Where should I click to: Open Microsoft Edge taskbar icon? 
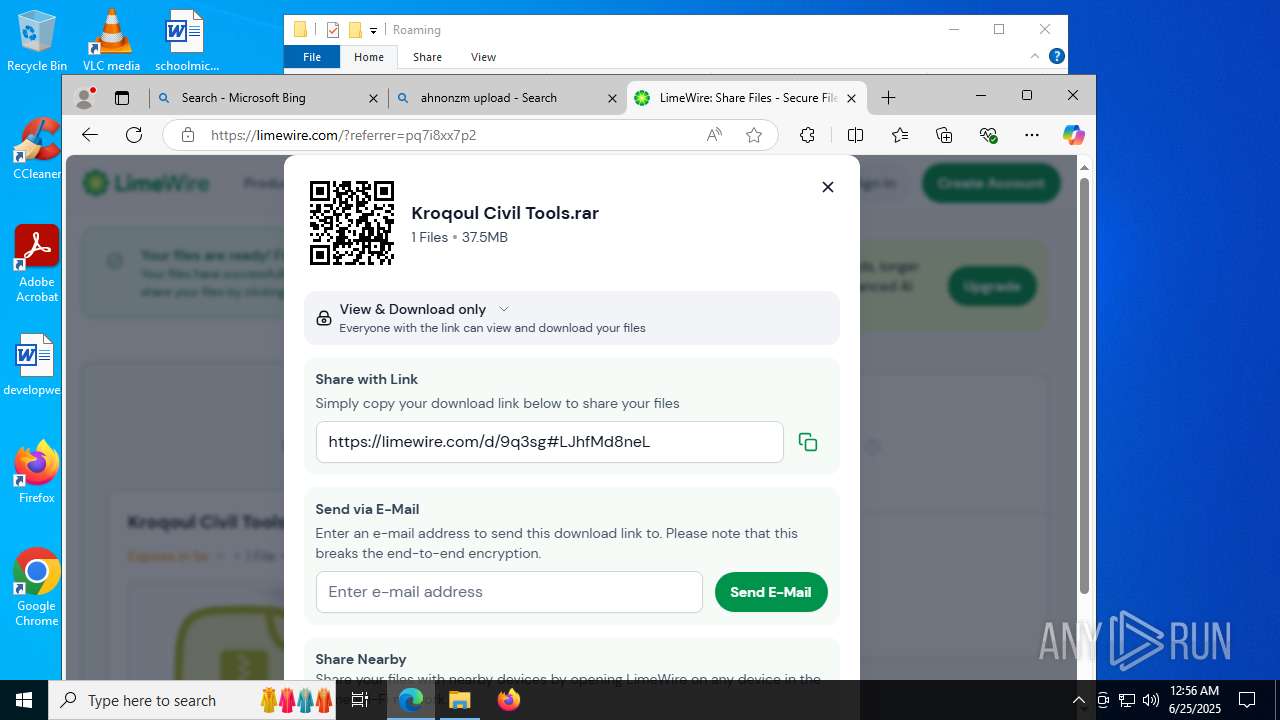coord(411,700)
